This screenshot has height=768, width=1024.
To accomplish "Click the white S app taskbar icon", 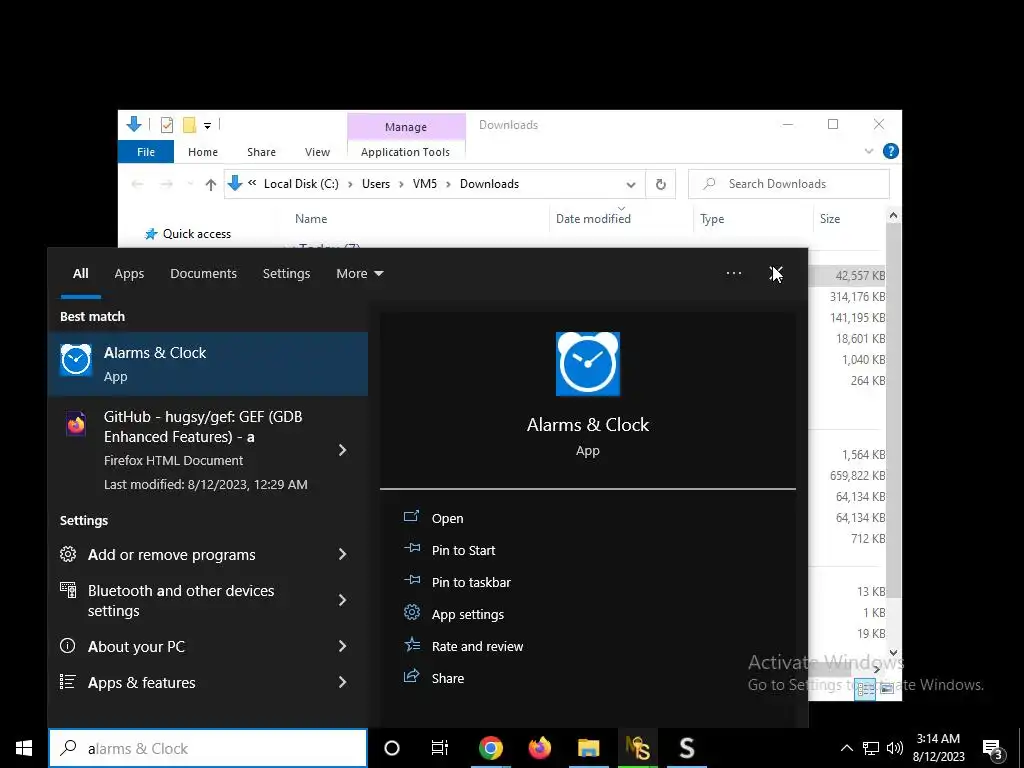I will (686, 748).
